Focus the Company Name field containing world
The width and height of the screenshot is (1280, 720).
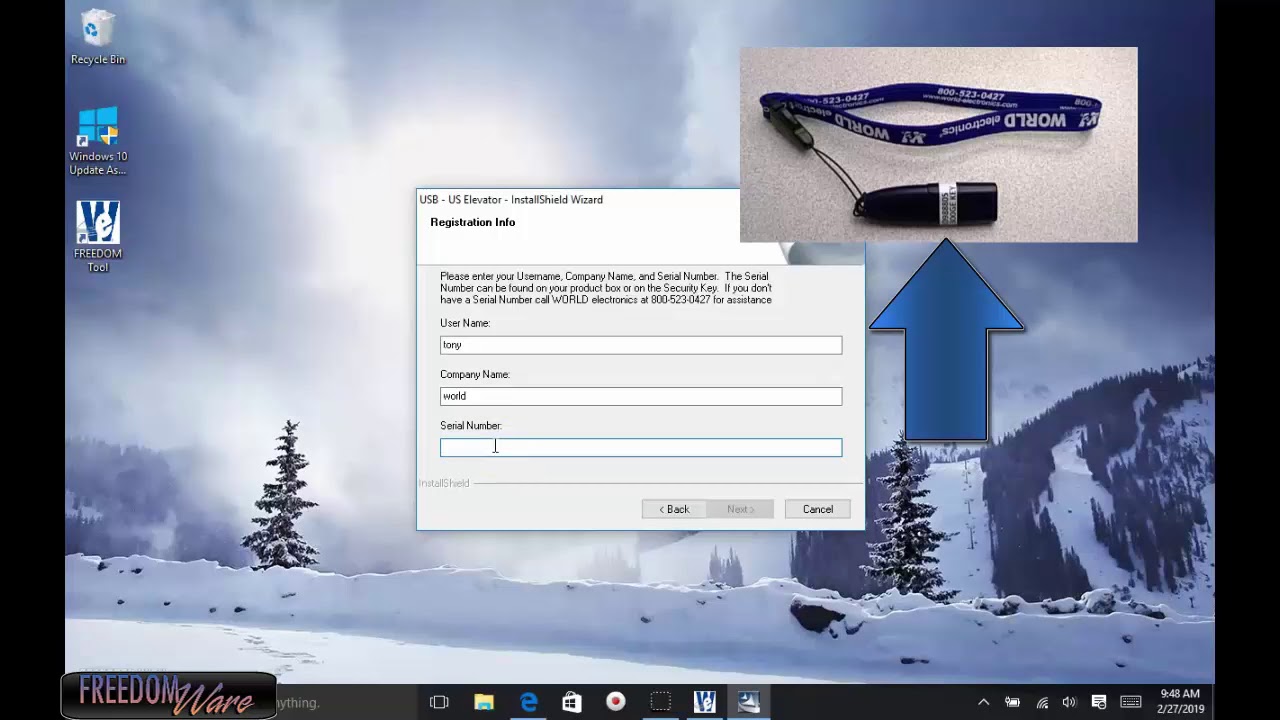pos(641,396)
